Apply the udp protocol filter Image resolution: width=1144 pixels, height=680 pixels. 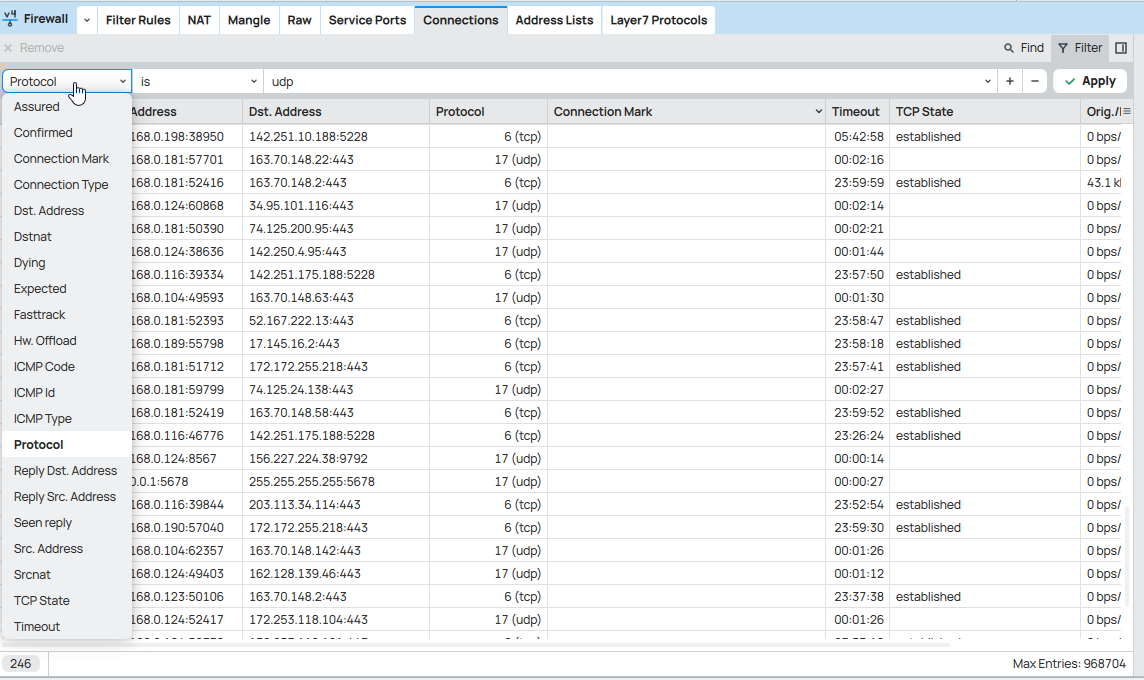coord(1090,82)
